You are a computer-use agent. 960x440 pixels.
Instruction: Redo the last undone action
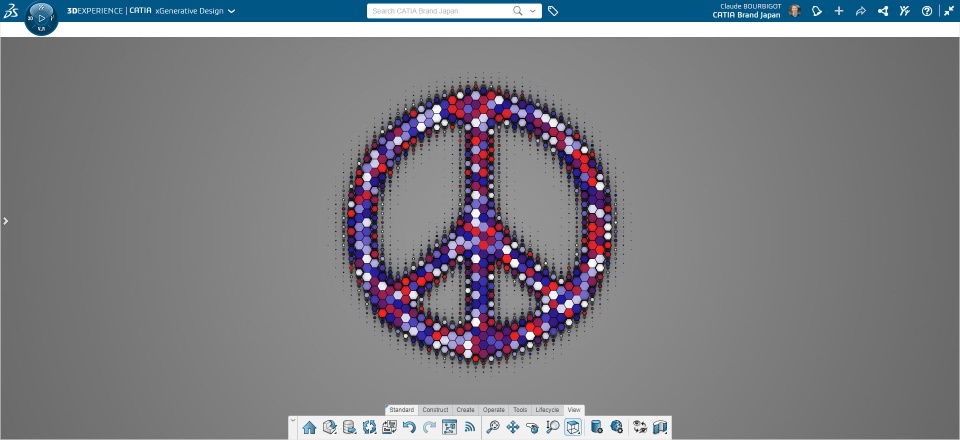429,427
